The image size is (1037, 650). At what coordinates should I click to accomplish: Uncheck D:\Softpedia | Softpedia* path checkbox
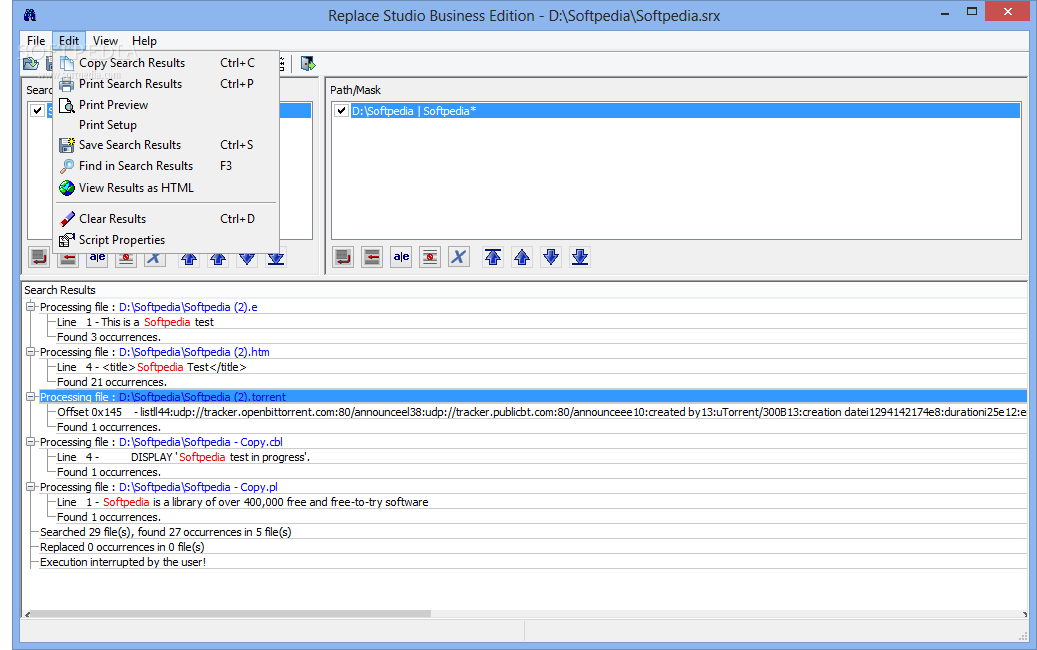[x=341, y=110]
